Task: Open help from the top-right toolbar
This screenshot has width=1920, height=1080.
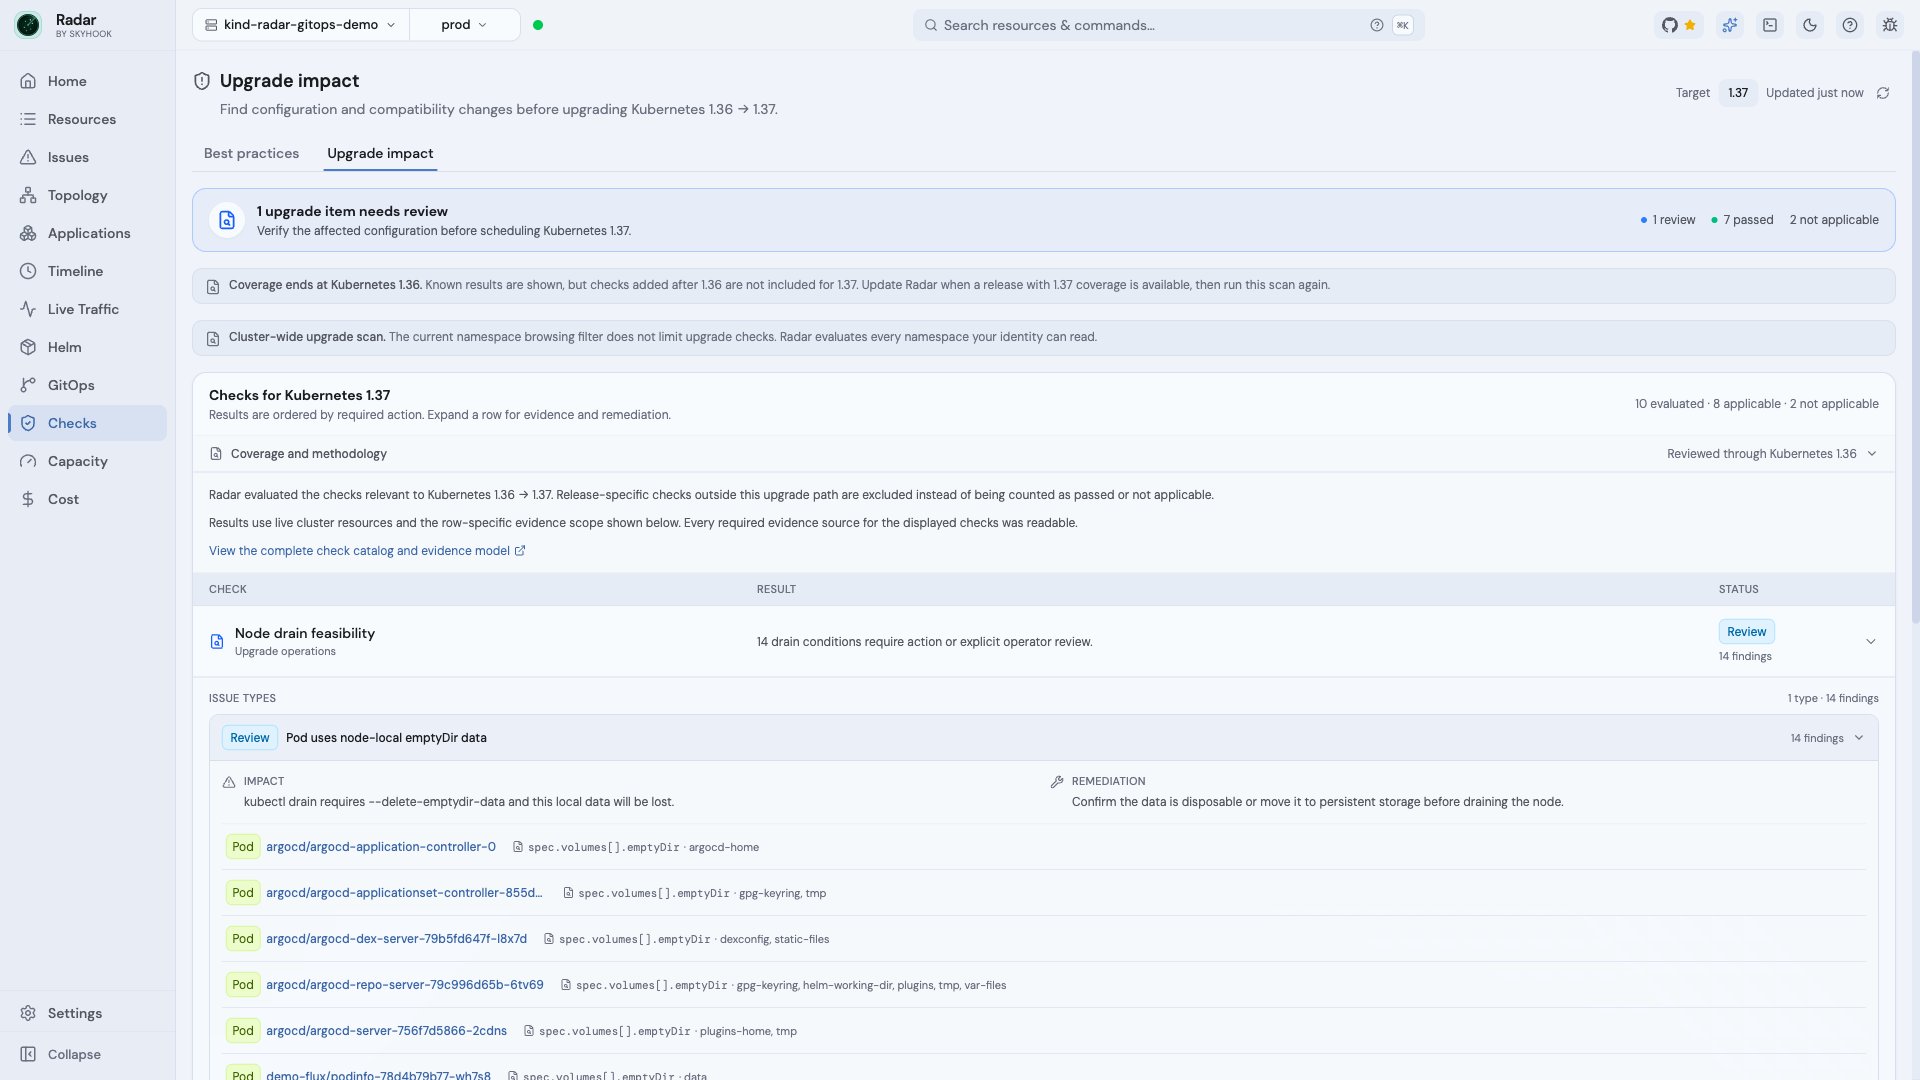Action: pyautogui.click(x=1850, y=25)
